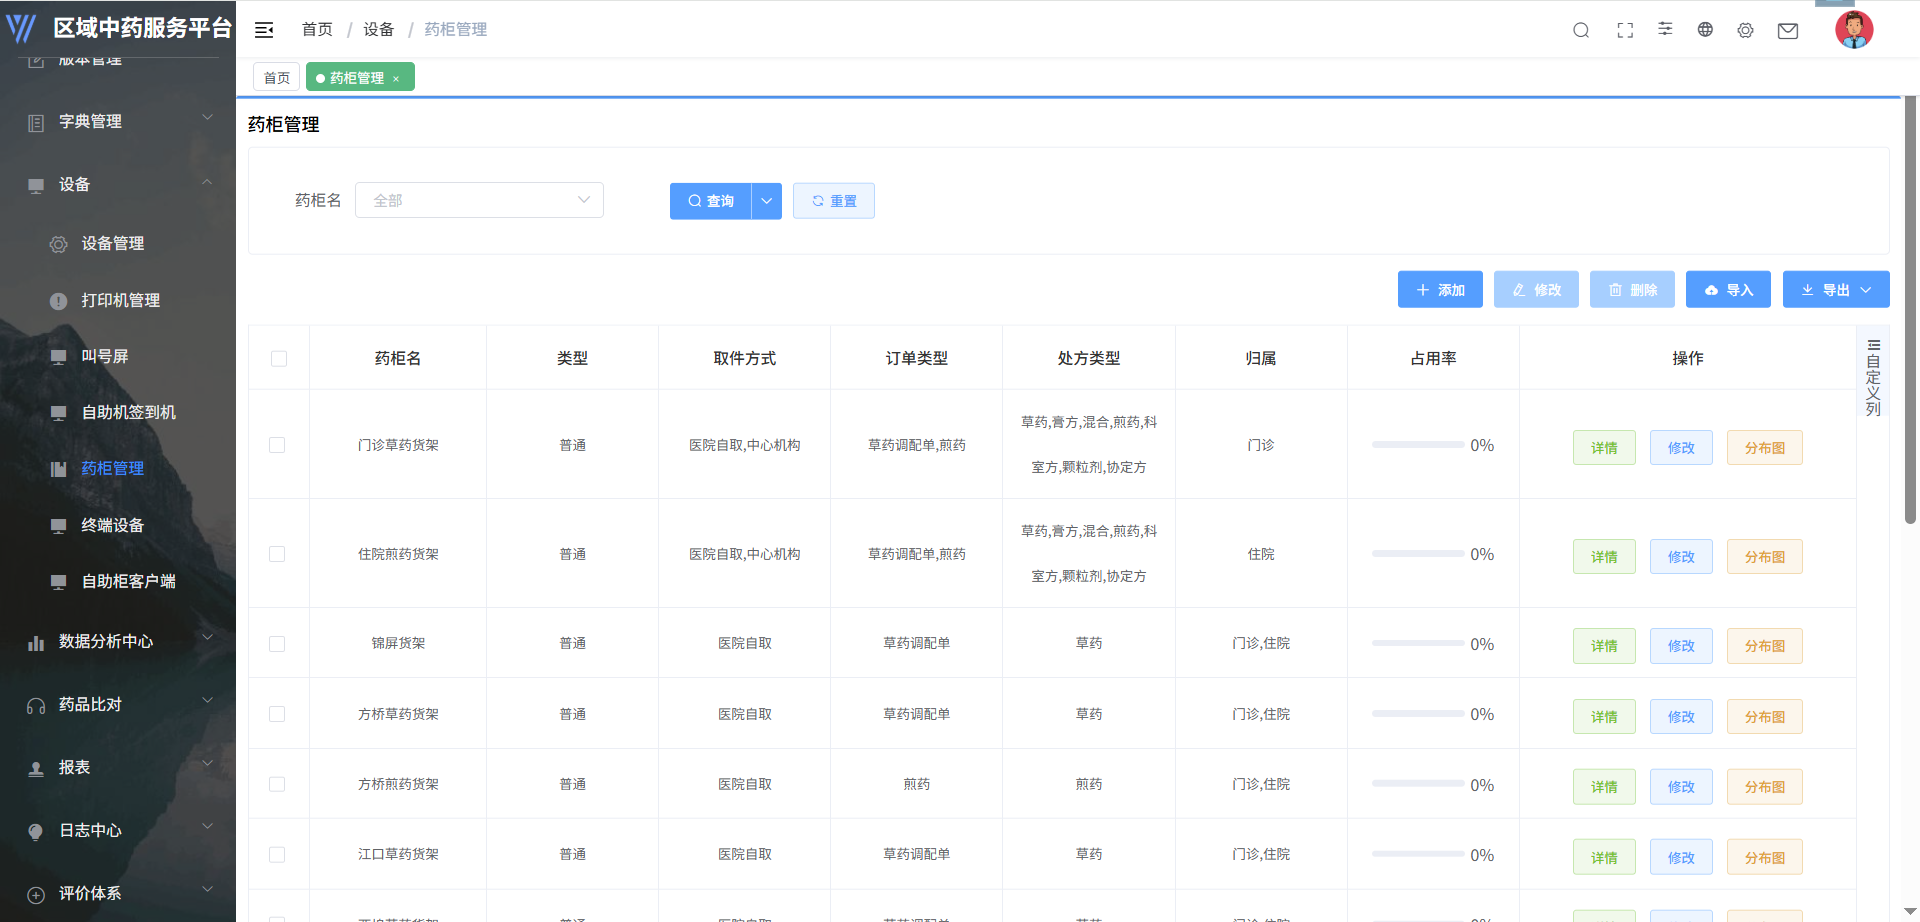The height and width of the screenshot is (922, 1920).
Task: Check the 方桥草药货架 row checkbox
Action: tap(277, 714)
